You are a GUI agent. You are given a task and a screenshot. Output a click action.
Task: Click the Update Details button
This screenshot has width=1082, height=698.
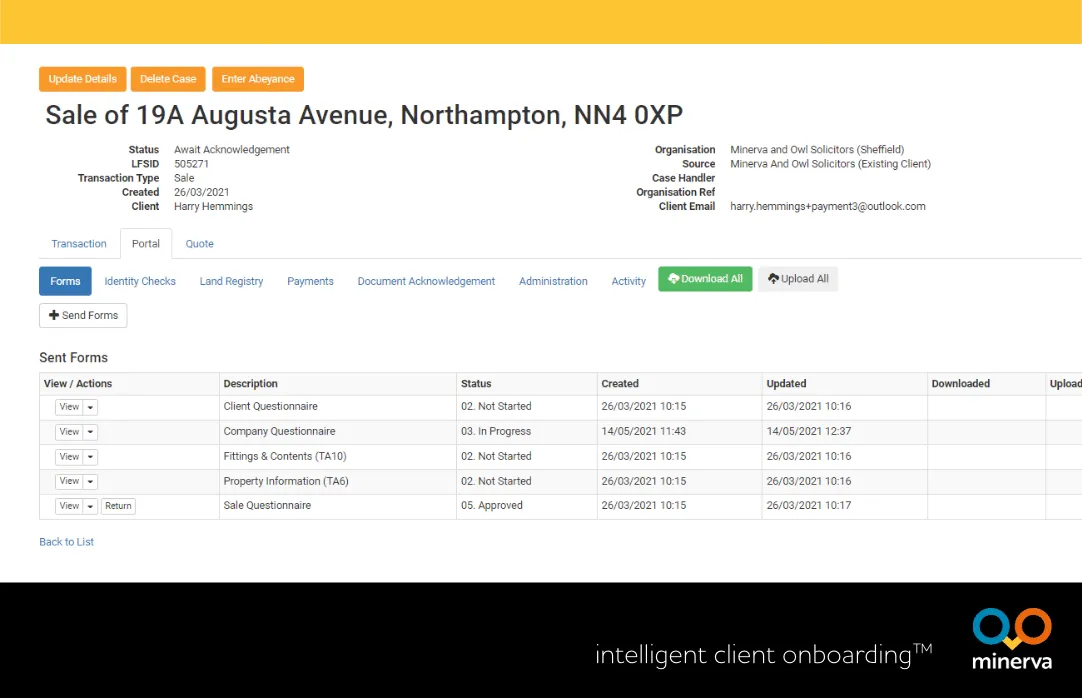point(83,79)
